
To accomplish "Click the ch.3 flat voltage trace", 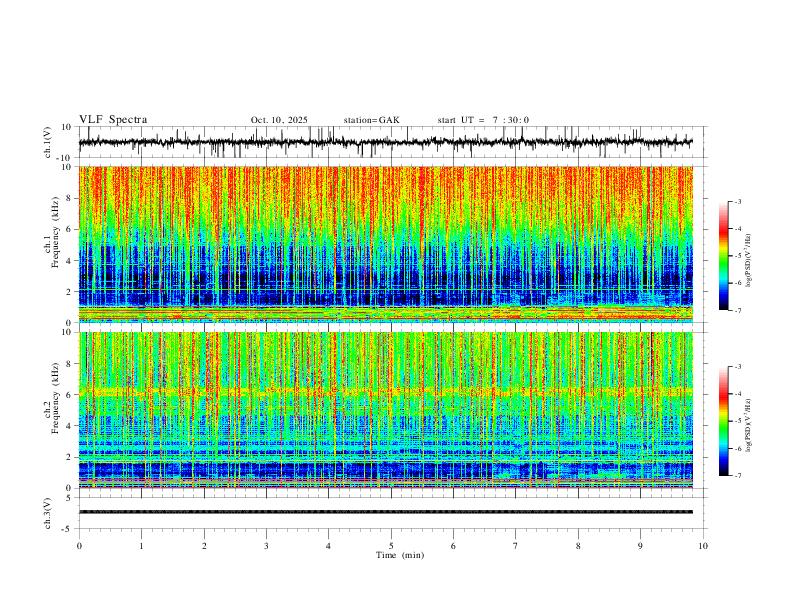I will [x=385, y=512].
